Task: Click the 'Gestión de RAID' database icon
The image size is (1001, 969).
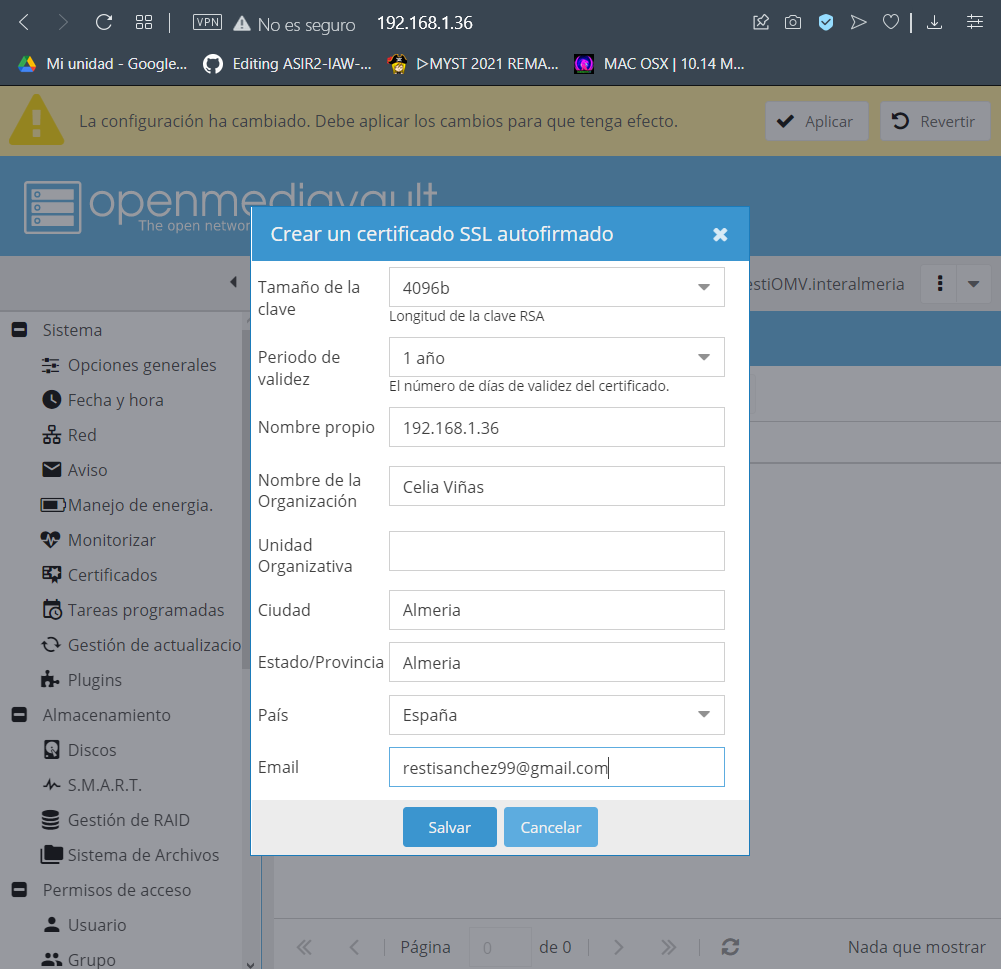Action: [50, 820]
